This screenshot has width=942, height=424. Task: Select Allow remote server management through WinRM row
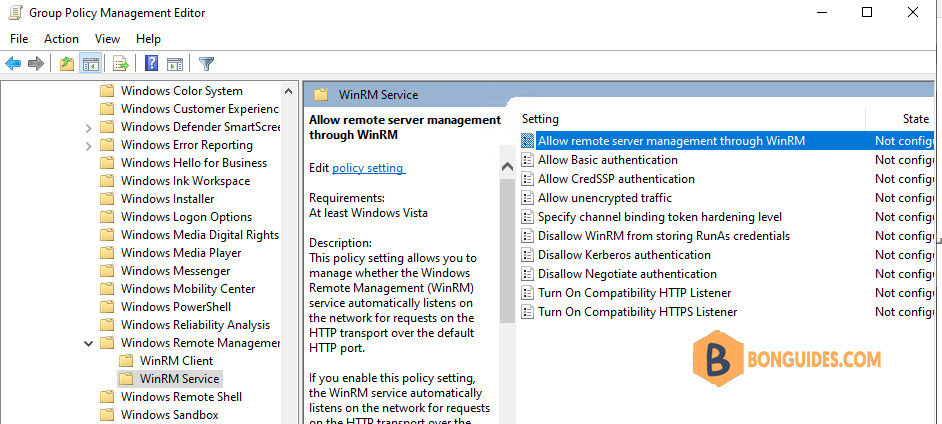point(727,141)
